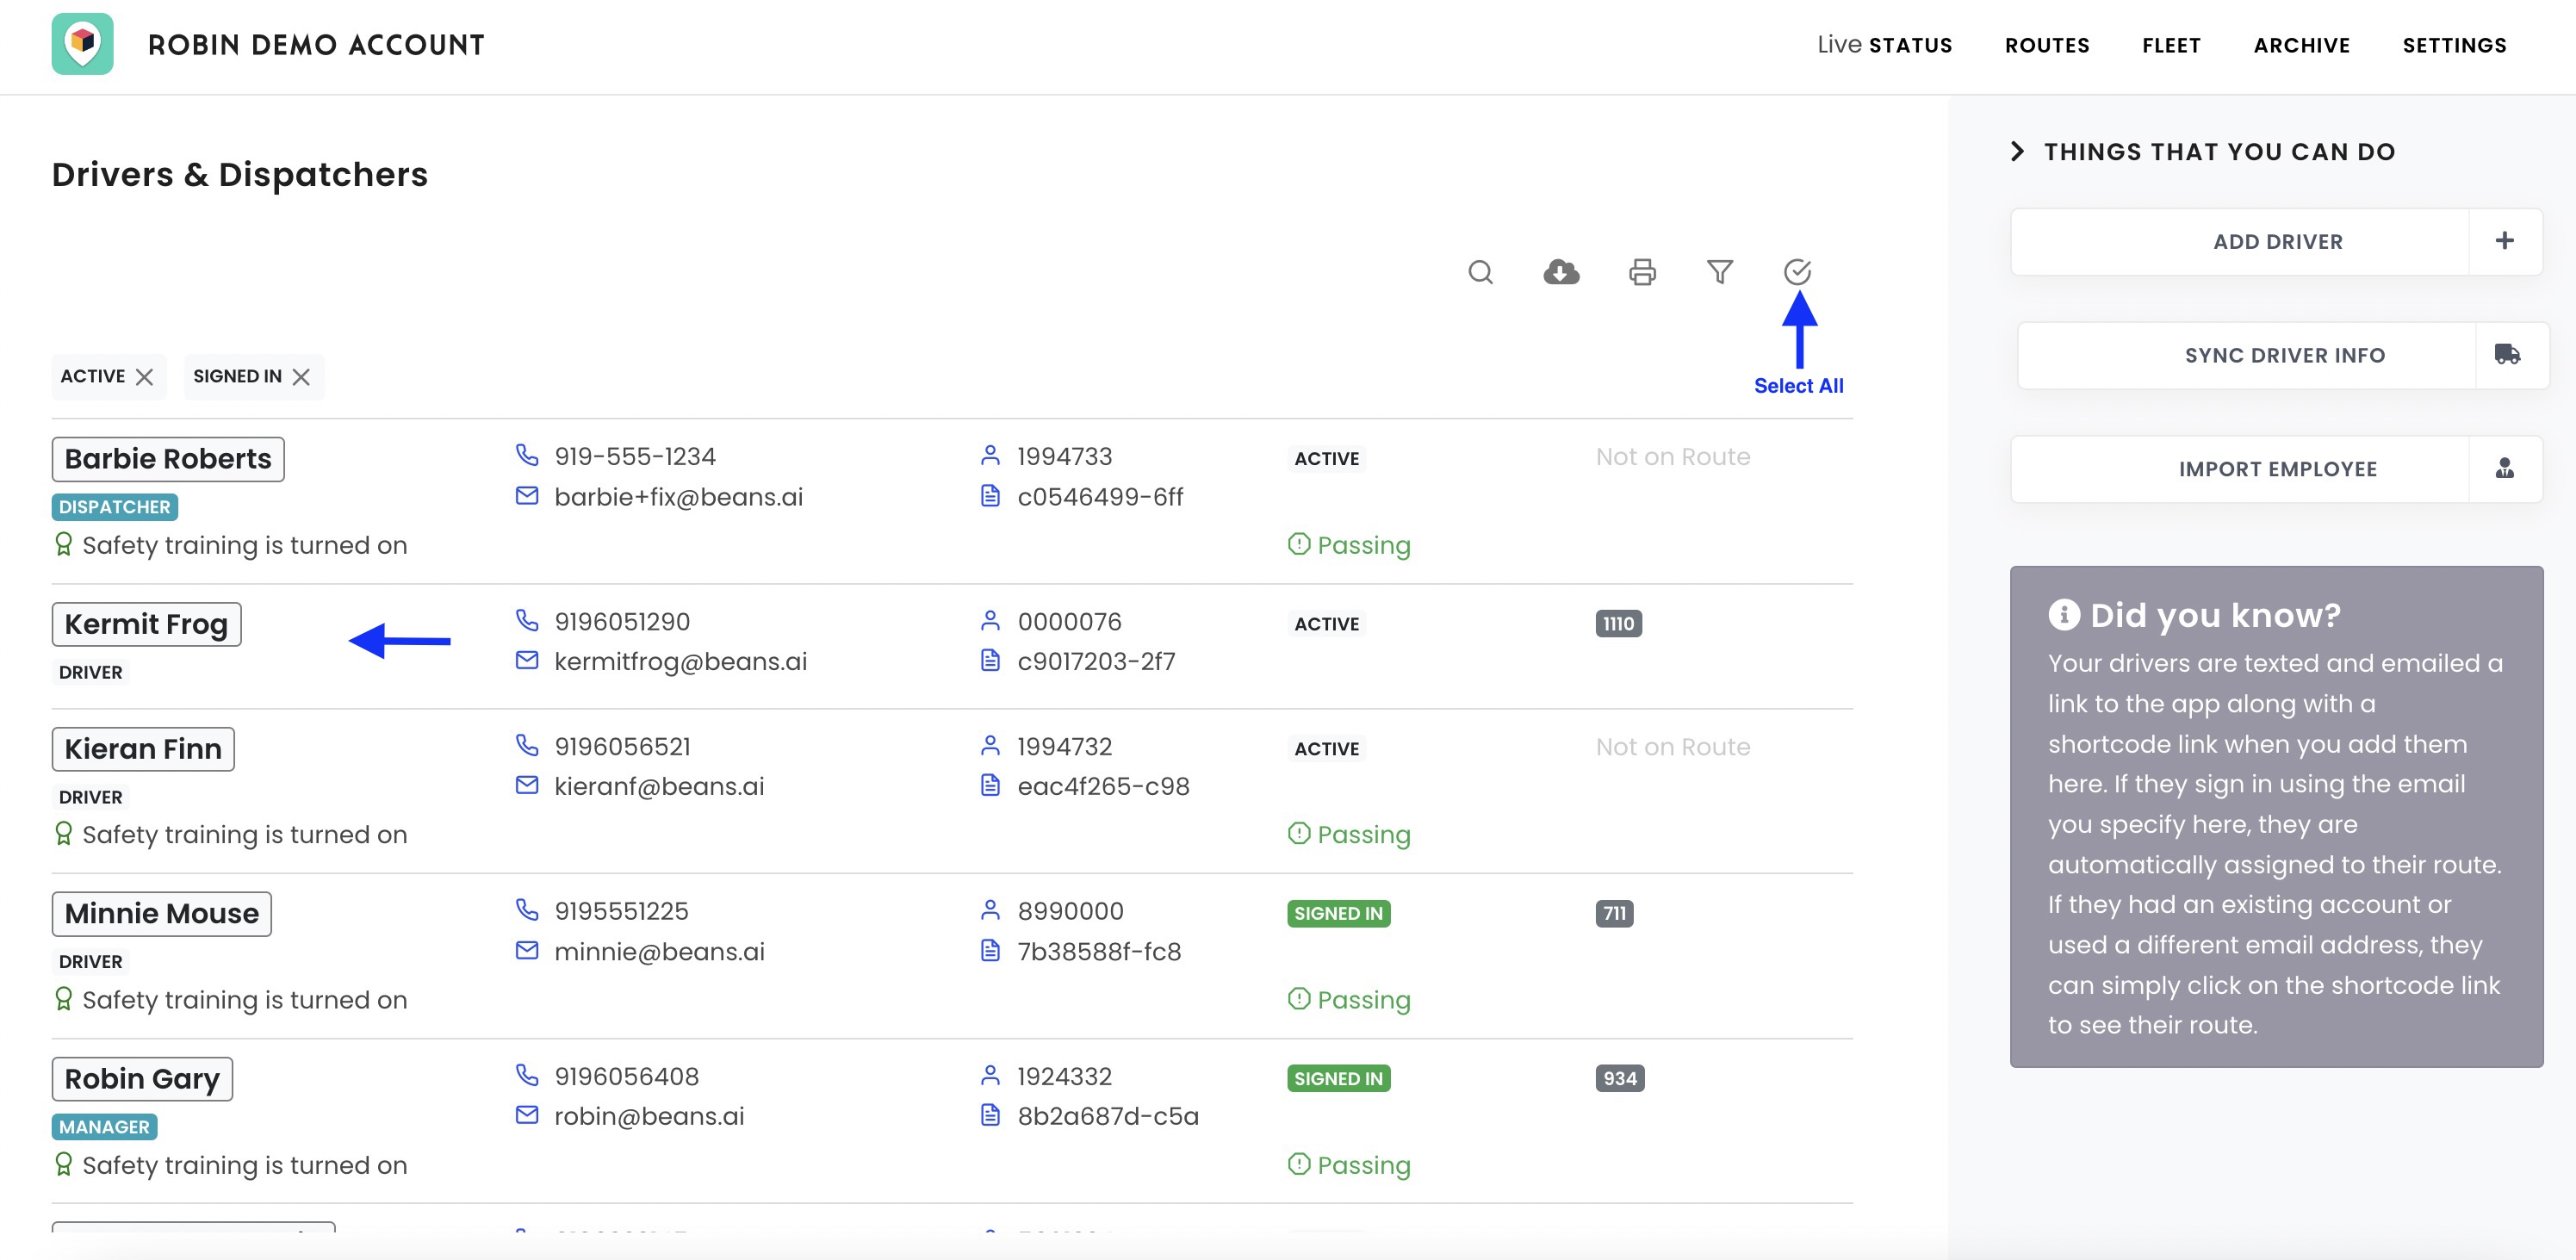
Task: Open the filter funnel icon
Action: click(1719, 272)
